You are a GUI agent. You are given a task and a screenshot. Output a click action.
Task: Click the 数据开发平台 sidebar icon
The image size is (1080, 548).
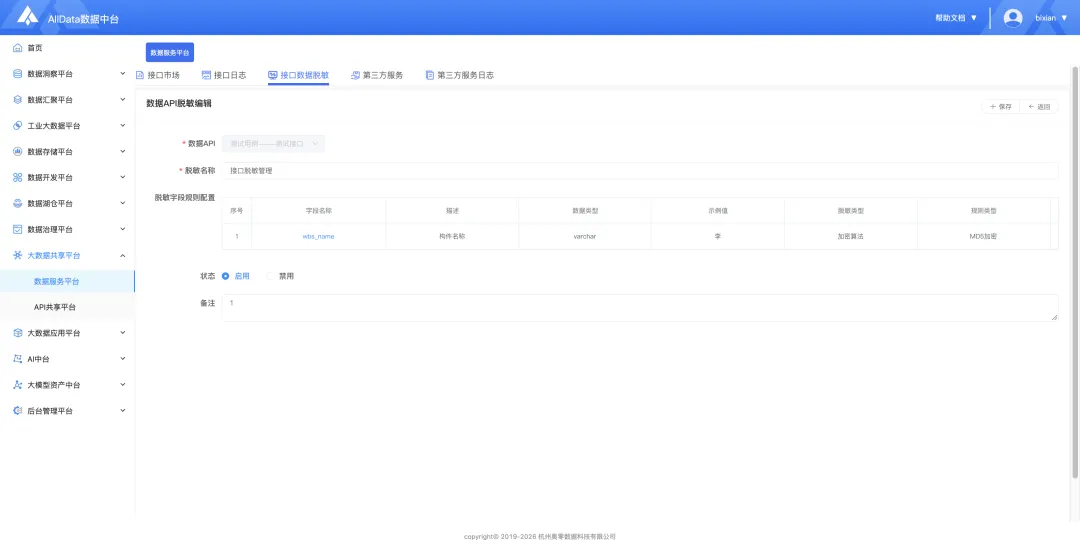18,178
